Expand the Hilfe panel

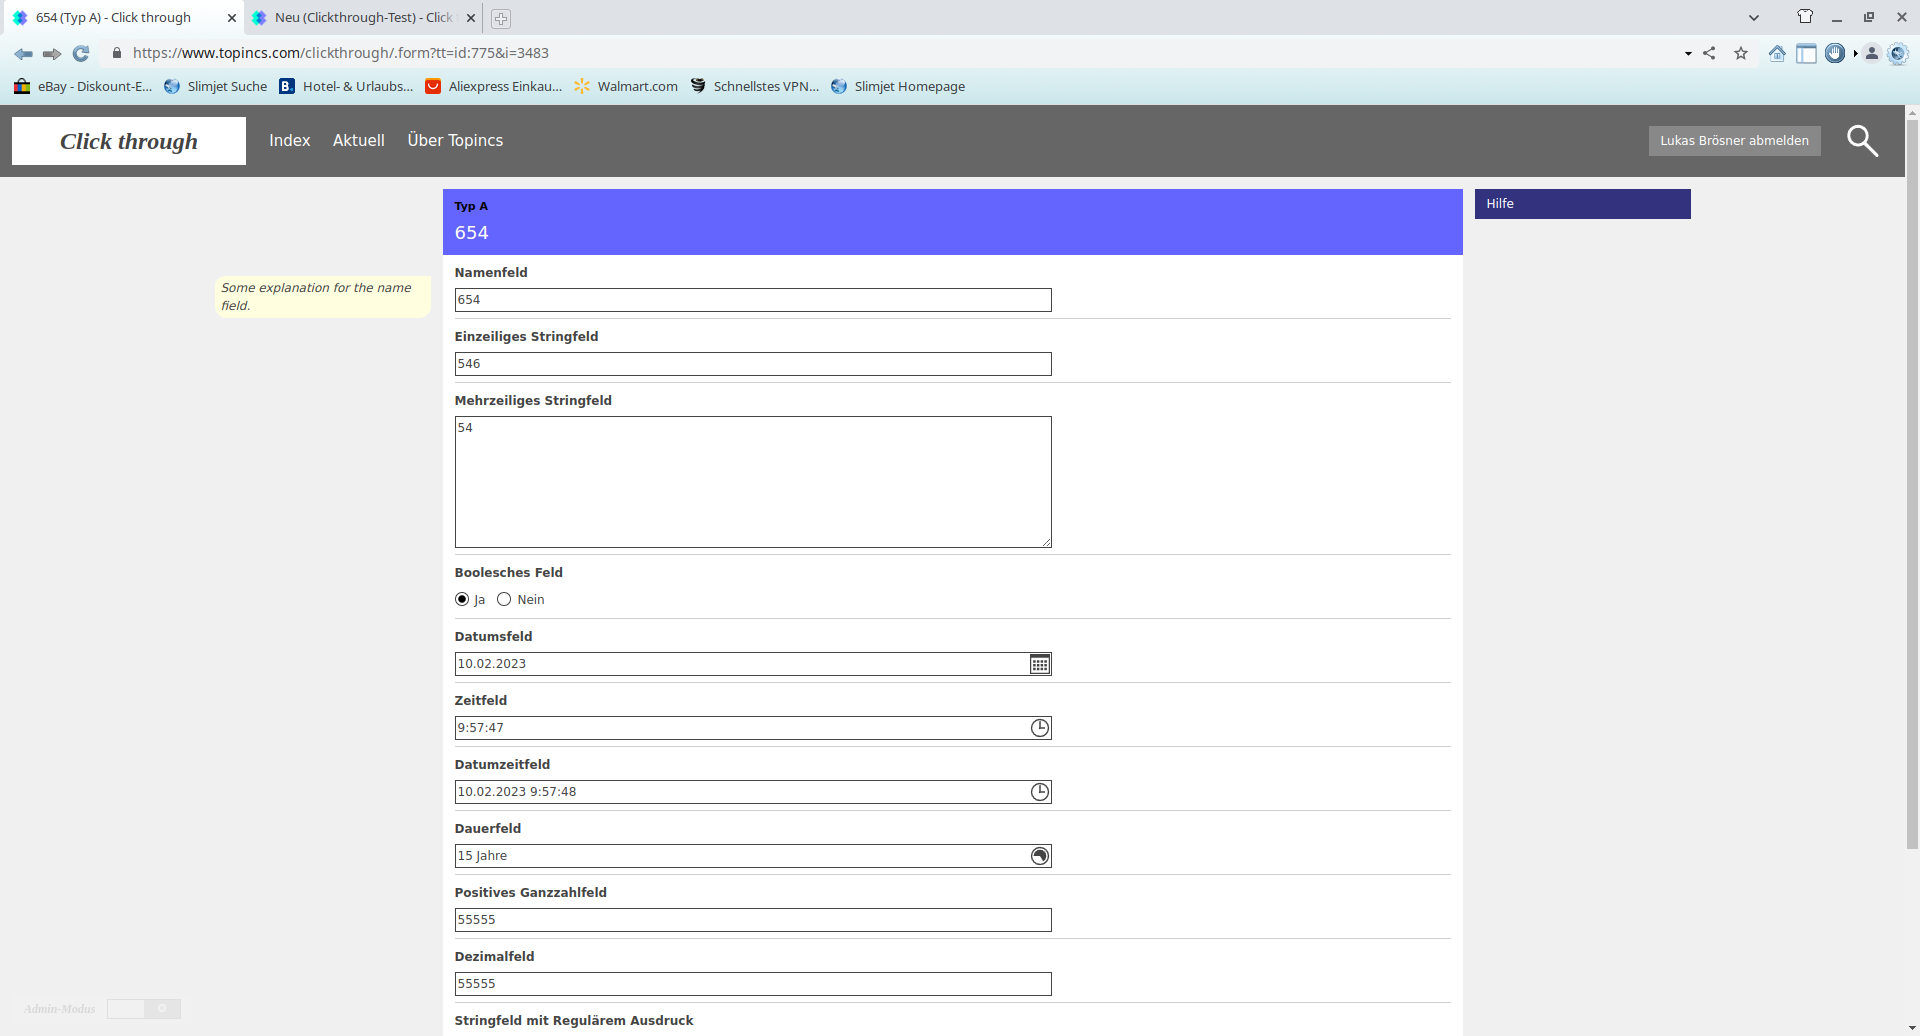point(1582,204)
